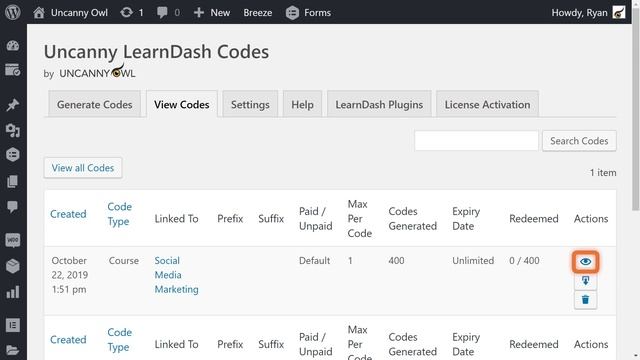This screenshot has width=640, height=360.
Task: Open the WordPress logo menu
Action: (x=13, y=12)
